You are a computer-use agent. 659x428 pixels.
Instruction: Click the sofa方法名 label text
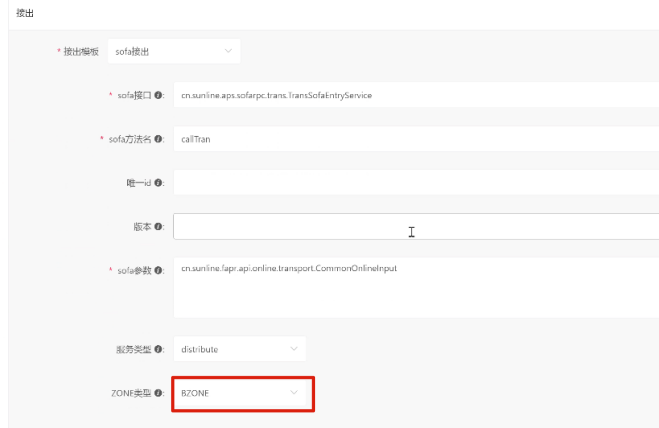130,139
